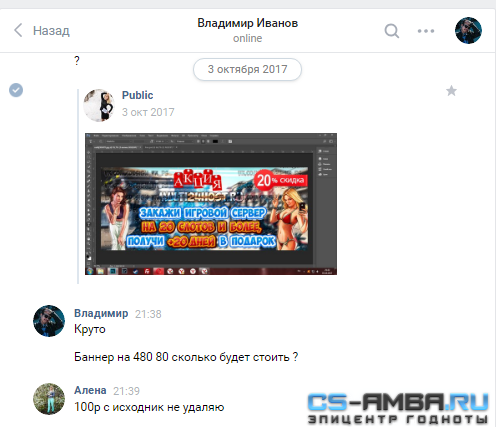
Task: Click the back chevron arrow
Action: (x=18, y=30)
